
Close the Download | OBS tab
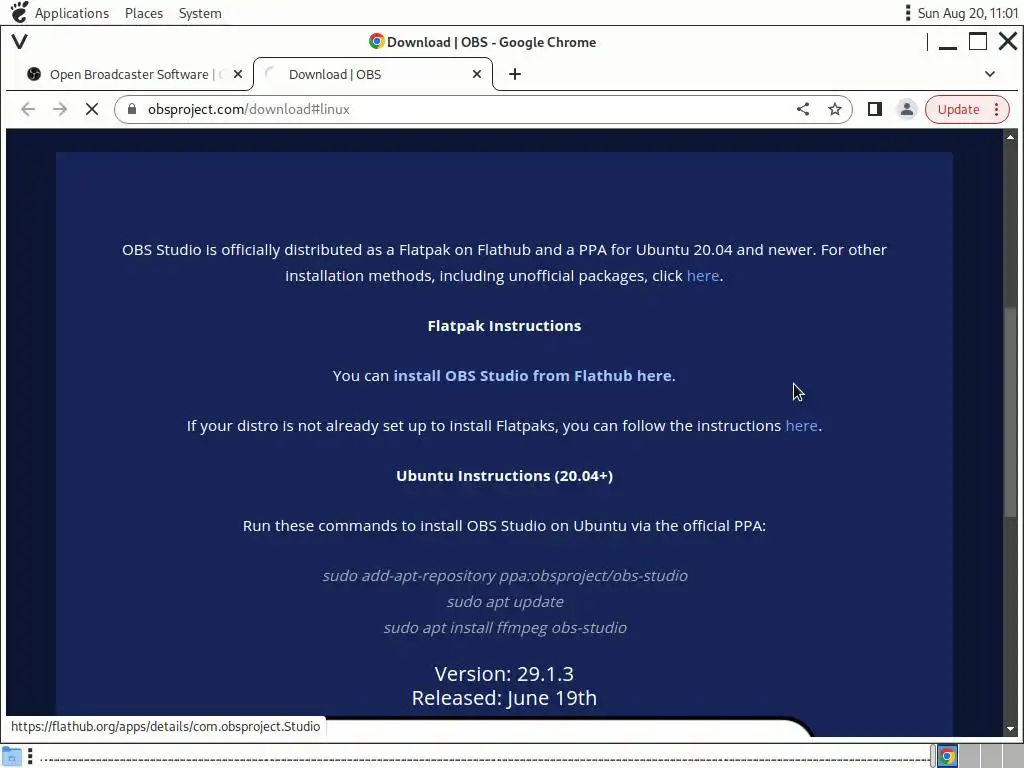click(477, 74)
